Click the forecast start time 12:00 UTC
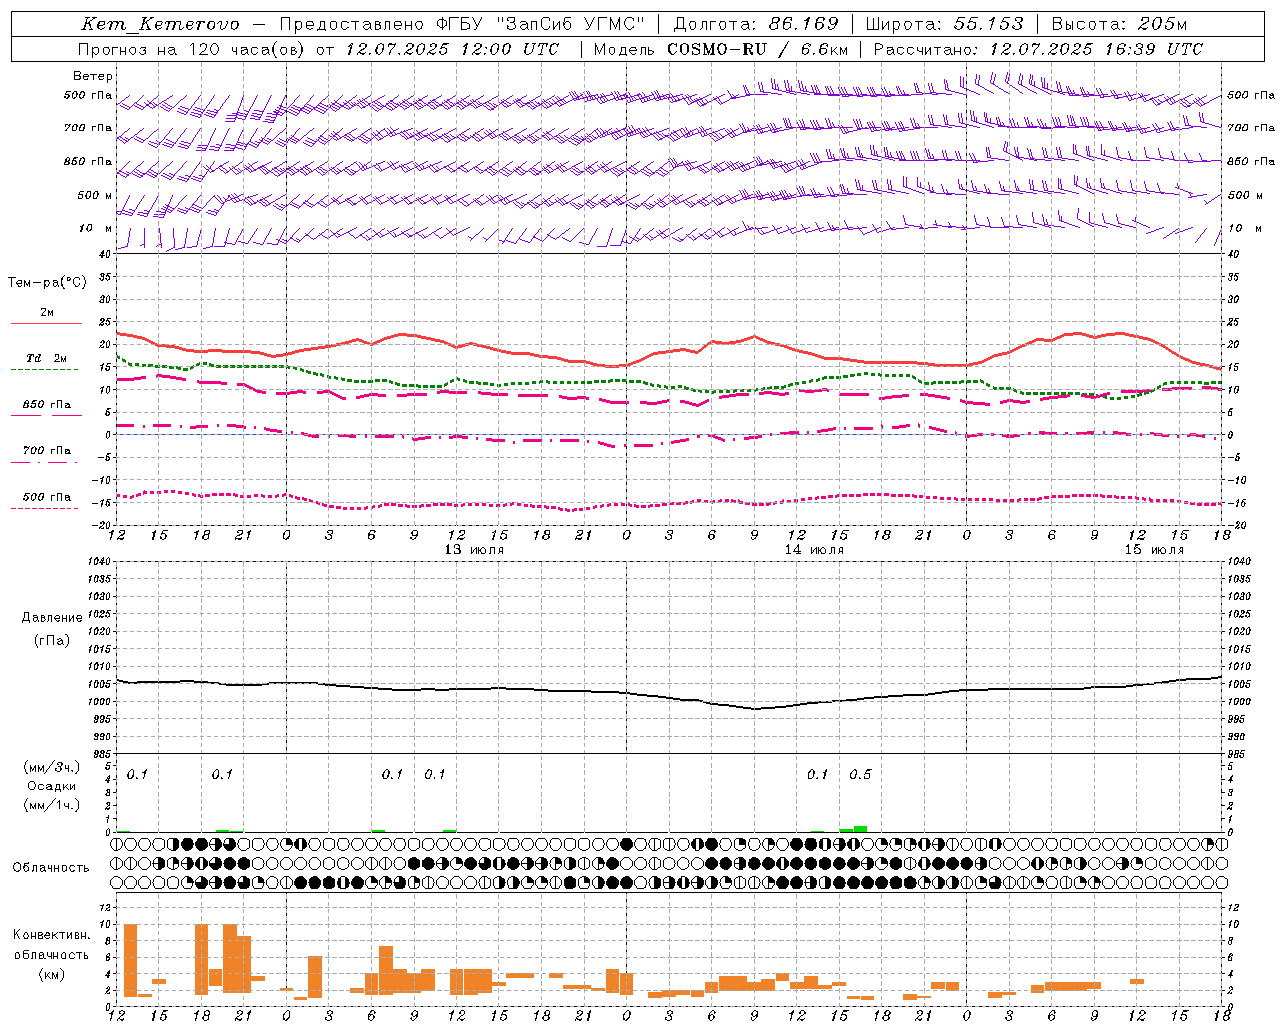The image size is (1280, 1024). (510, 49)
